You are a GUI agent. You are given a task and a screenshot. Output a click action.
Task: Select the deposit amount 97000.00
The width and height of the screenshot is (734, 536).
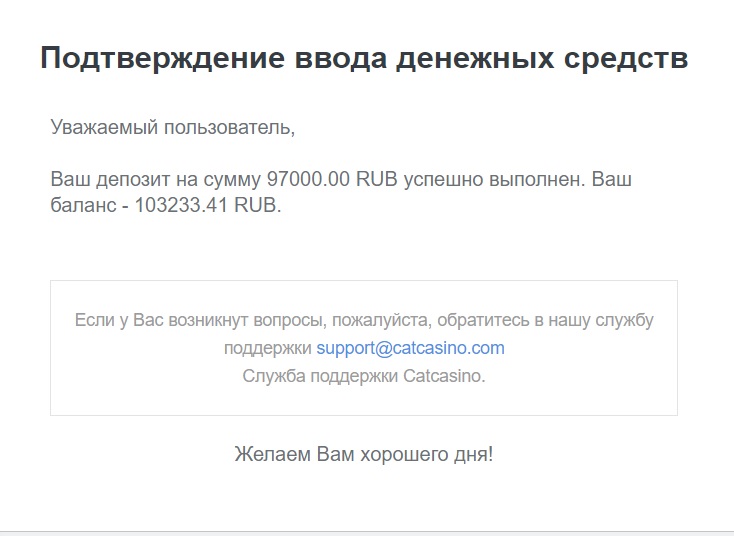[x=308, y=179]
